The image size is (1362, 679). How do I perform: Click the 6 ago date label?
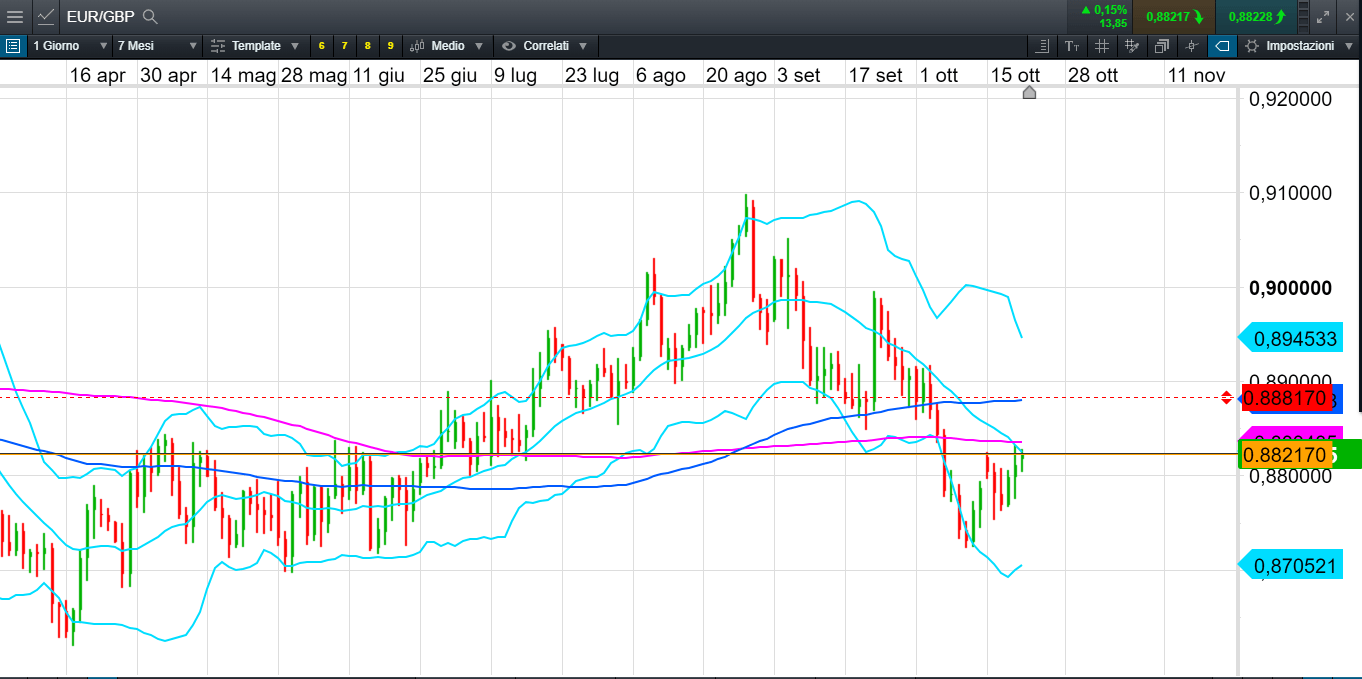click(661, 75)
